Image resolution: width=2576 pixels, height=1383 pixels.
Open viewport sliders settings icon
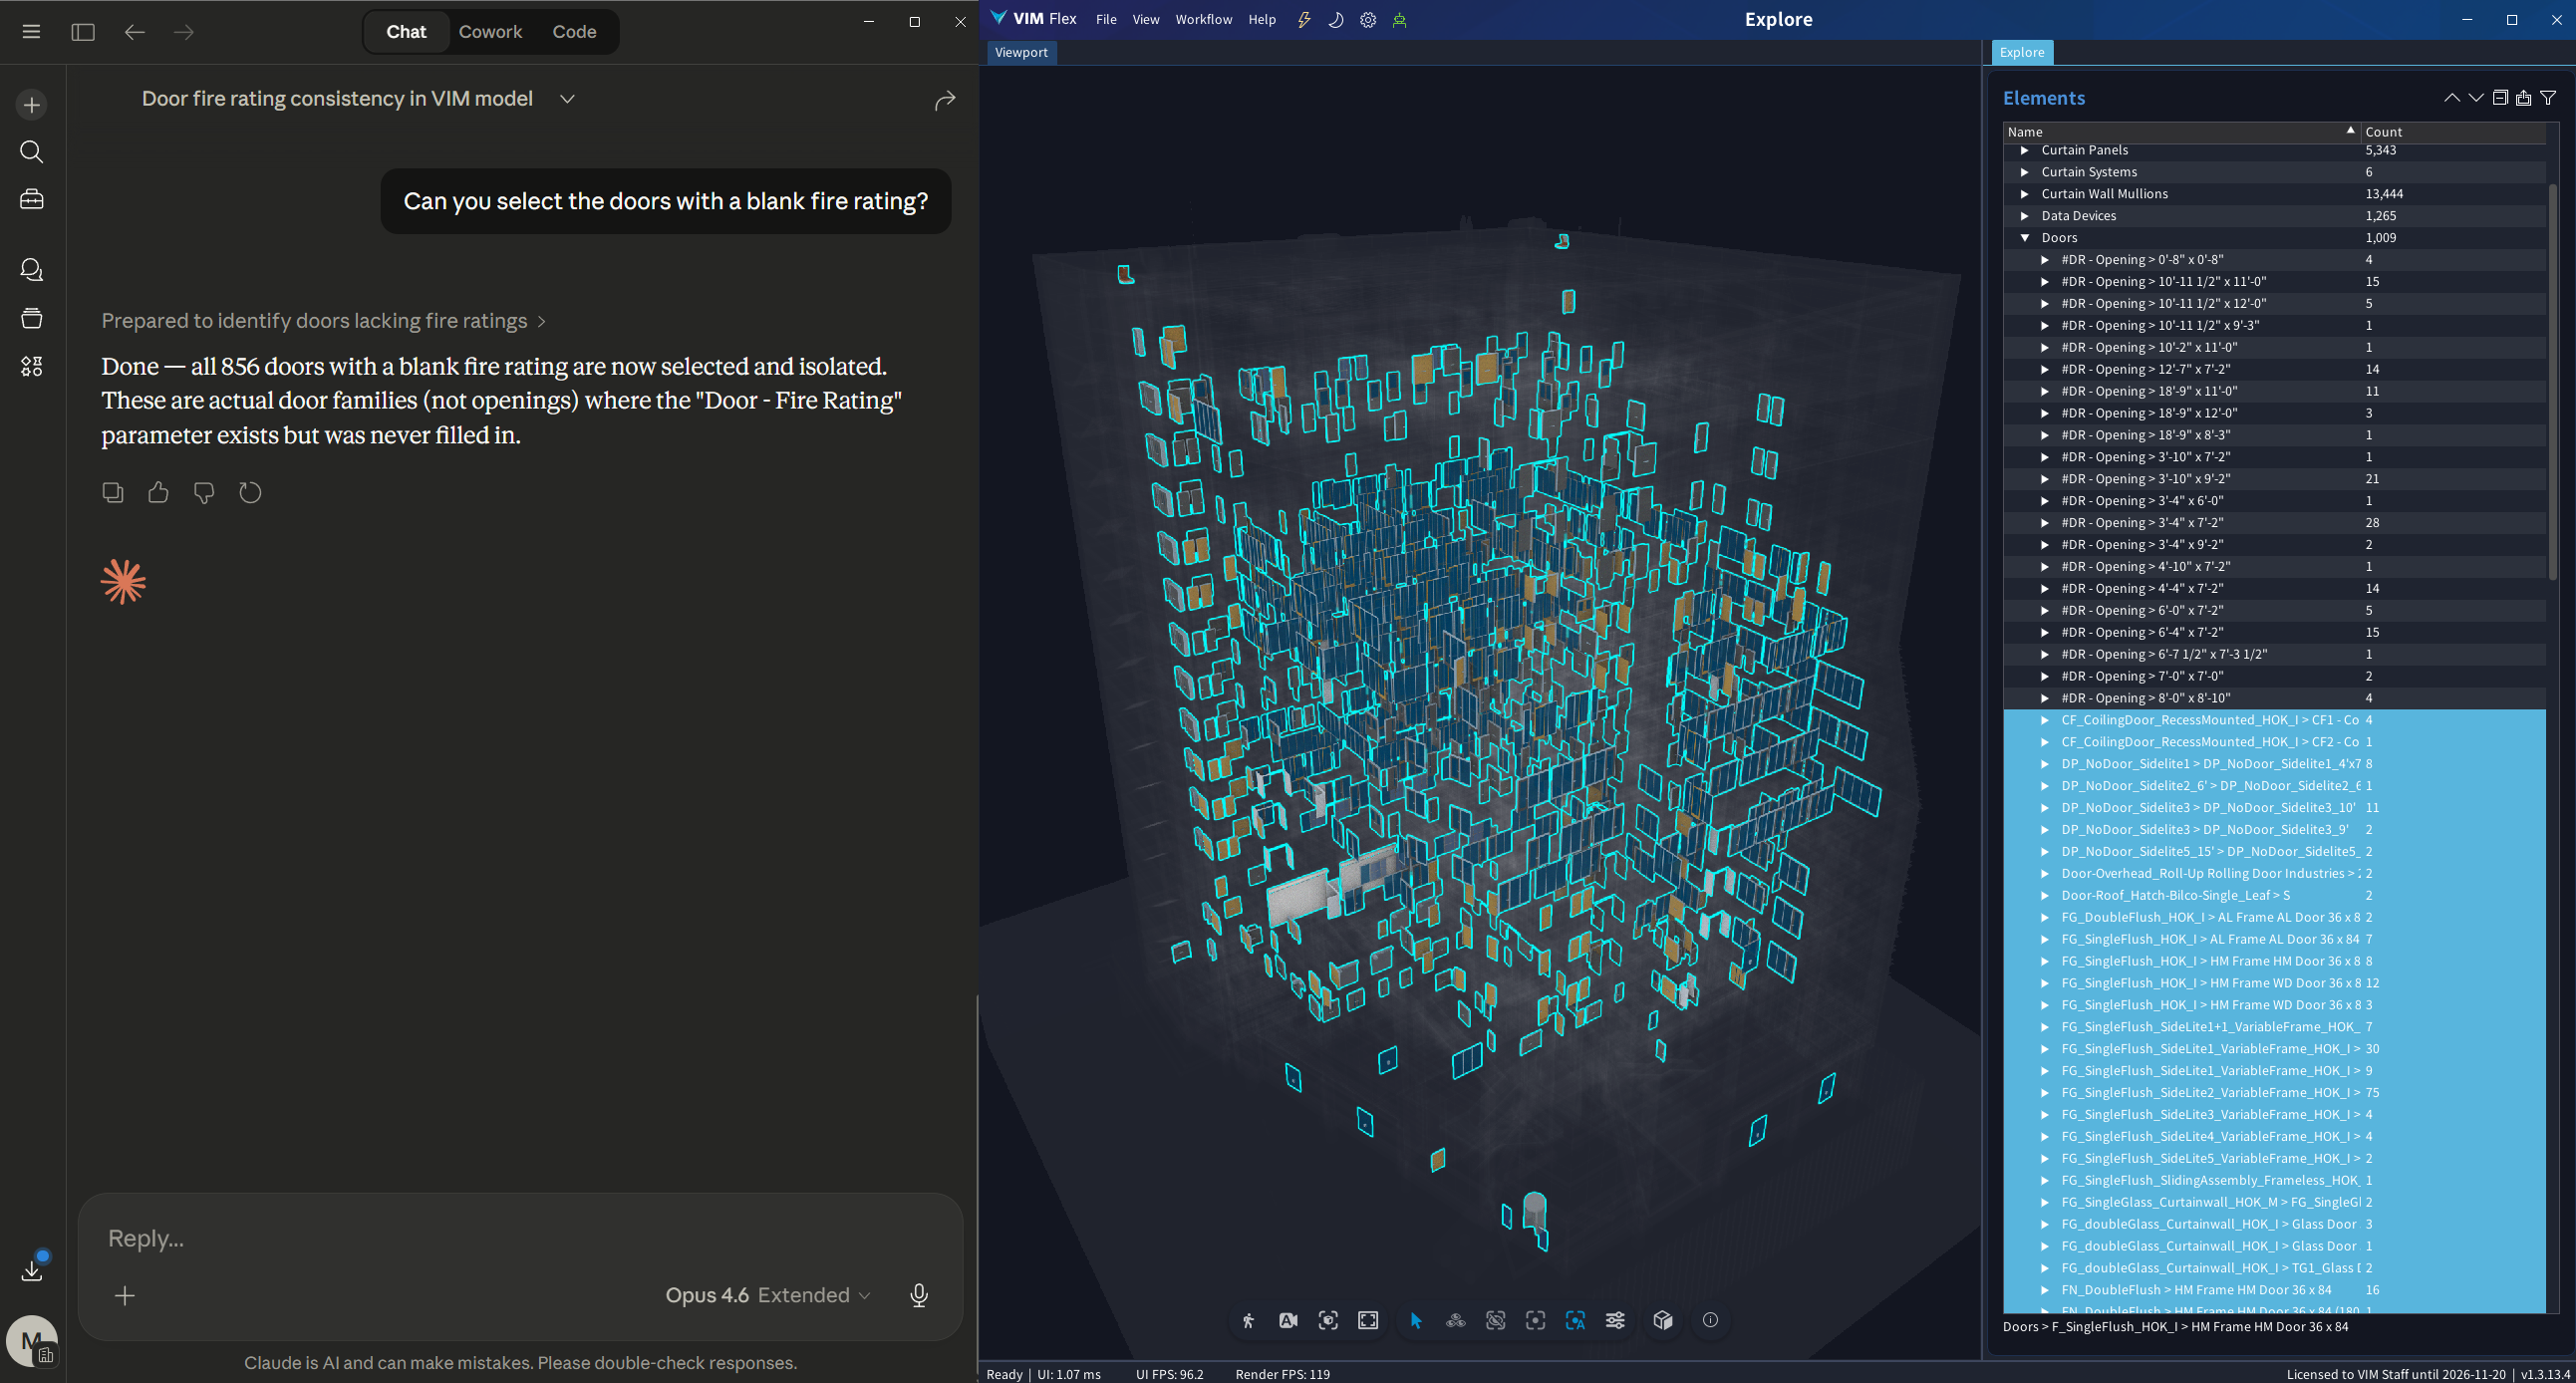point(1615,1321)
